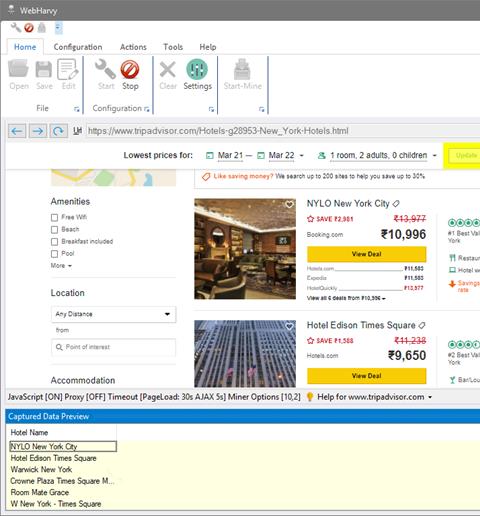The image size is (480, 516).
Task: Click the yellow Update button
Action: (463, 156)
